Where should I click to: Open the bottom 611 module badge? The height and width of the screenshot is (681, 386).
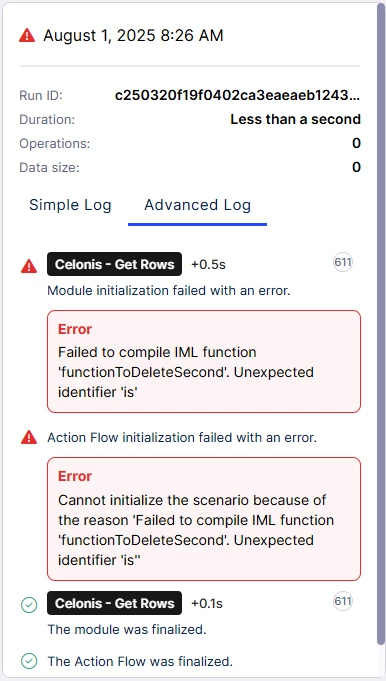343,601
